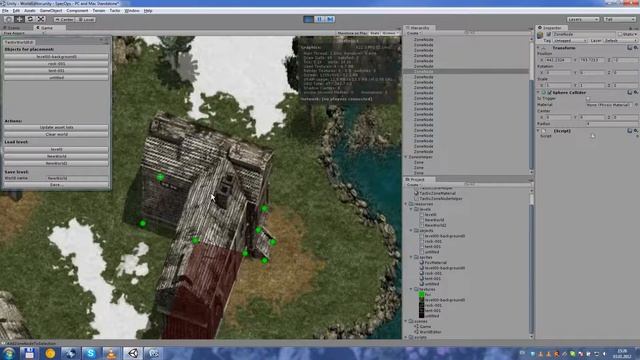The height and width of the screenshot is (360, 640).
Task: Open Project Create dropdown
Action: (x=413, y=184)
